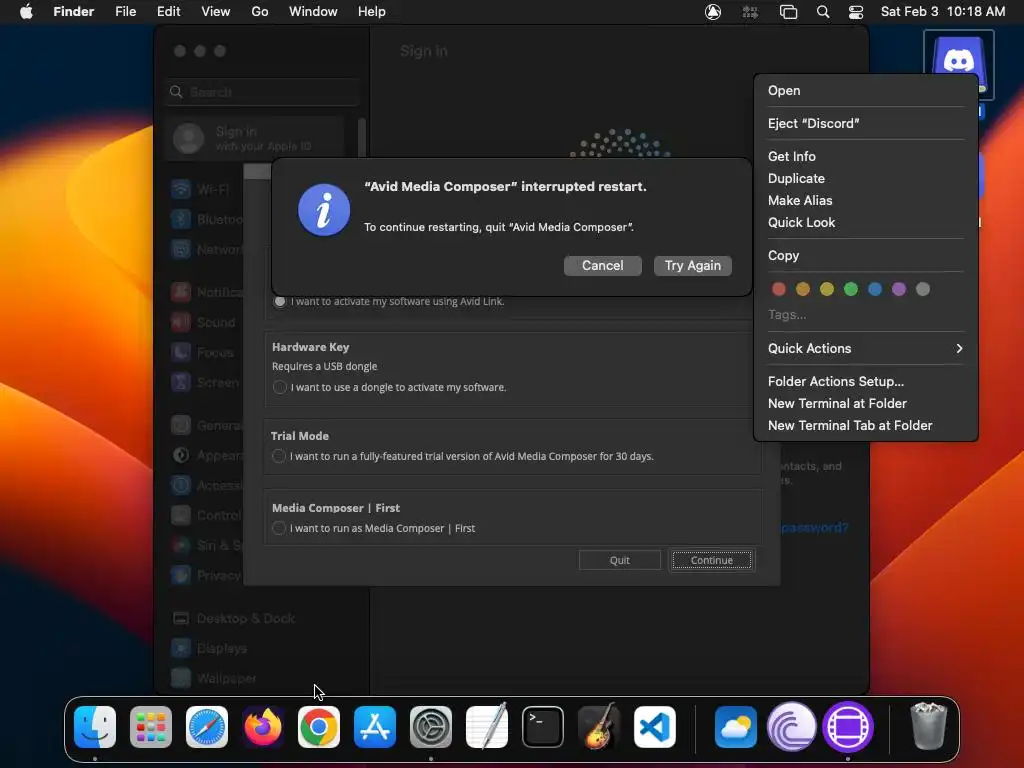This screenshot has width=1024, height=768.
Task: Open Finder from the Dock
Action: coord(95,727)
